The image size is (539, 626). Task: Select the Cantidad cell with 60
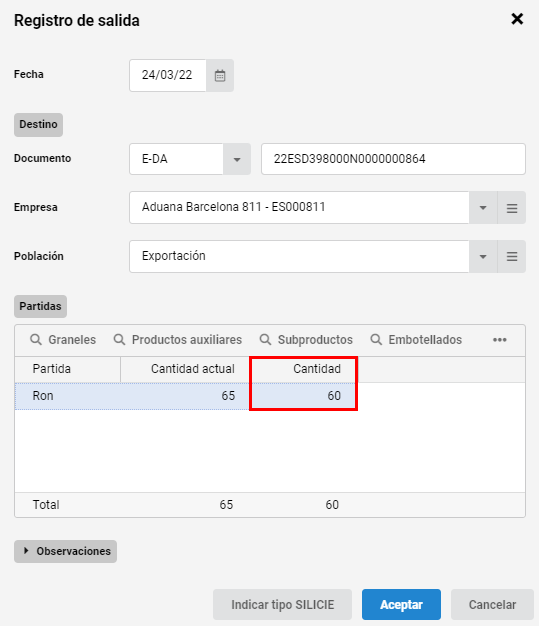tap(303, 396)
